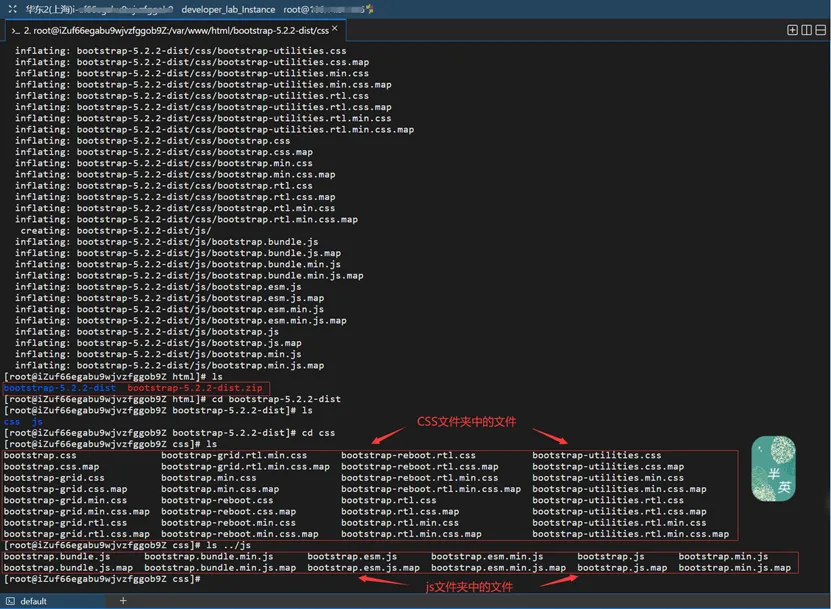Click the 华东2(上海) region label

[x=50, y=9]
